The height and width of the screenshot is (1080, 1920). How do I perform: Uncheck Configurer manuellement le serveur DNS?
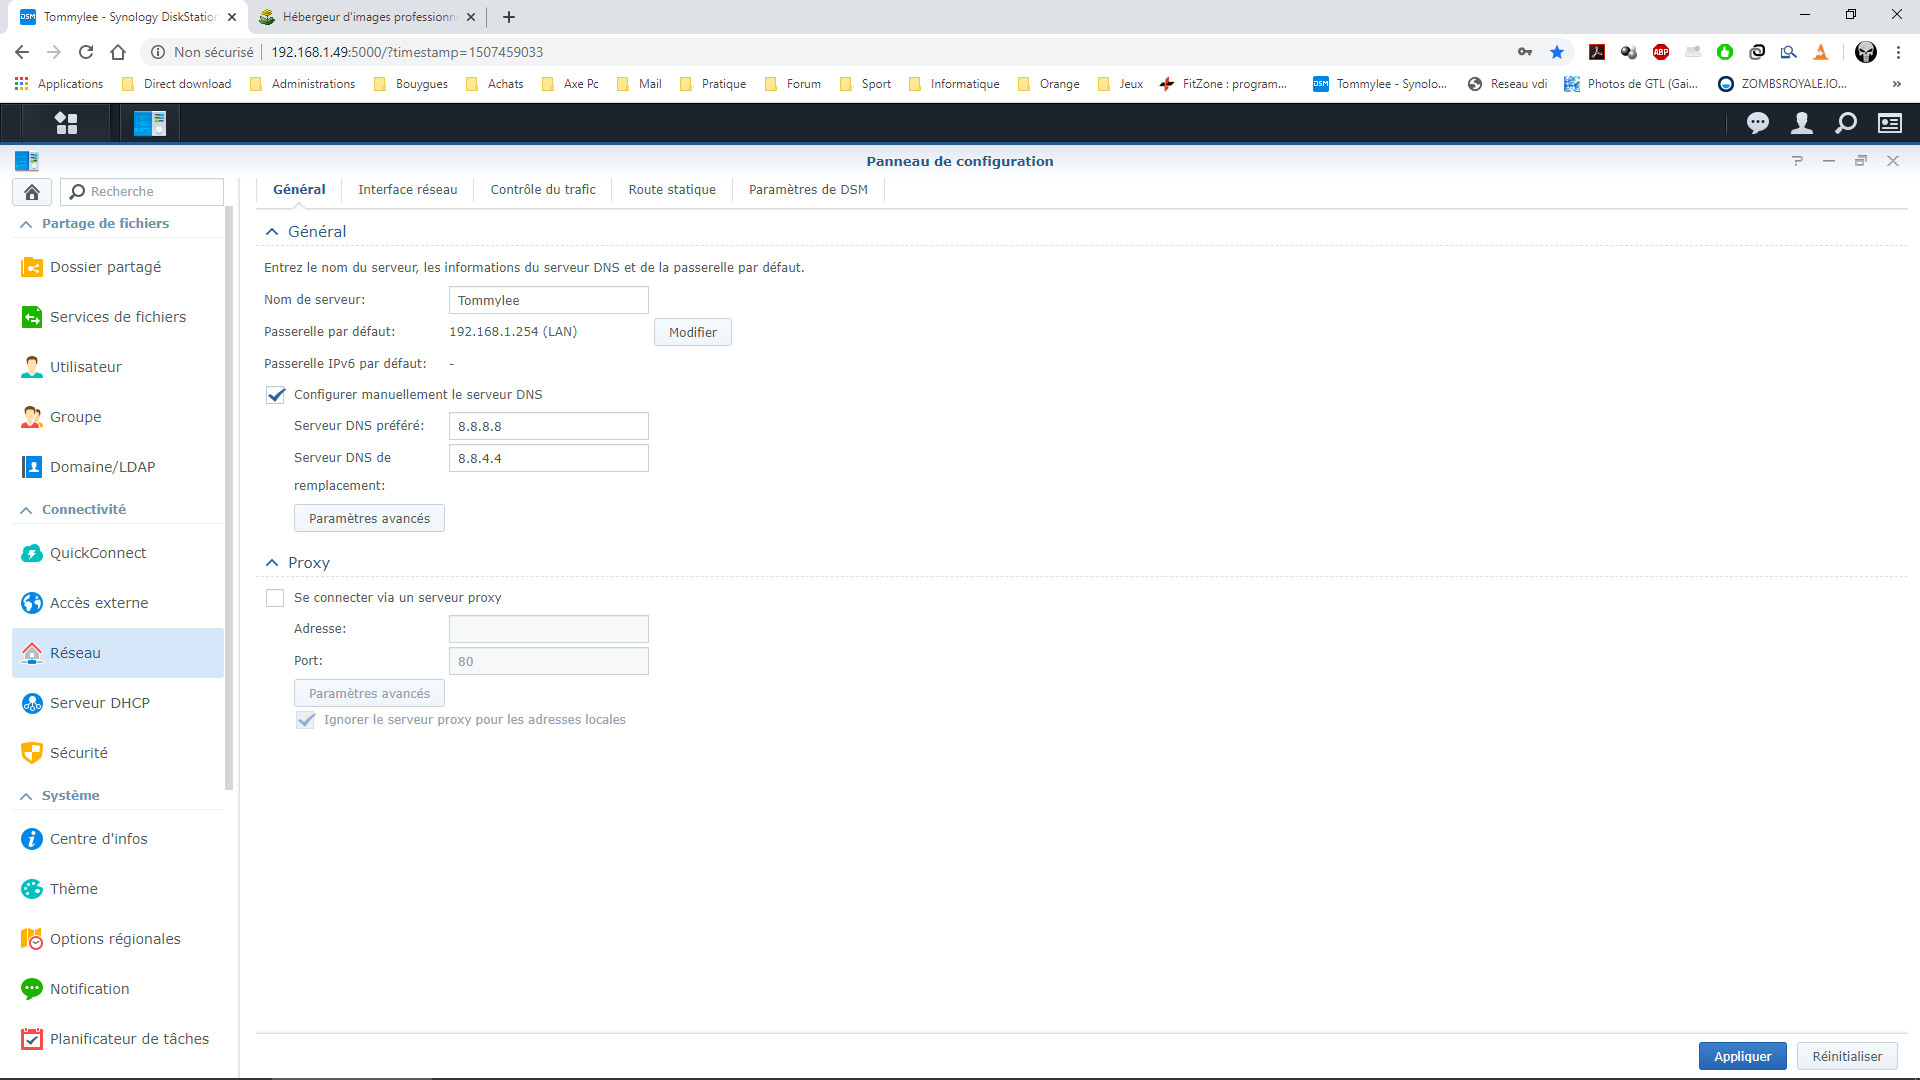pyautogui.click(x=276, y=395)
